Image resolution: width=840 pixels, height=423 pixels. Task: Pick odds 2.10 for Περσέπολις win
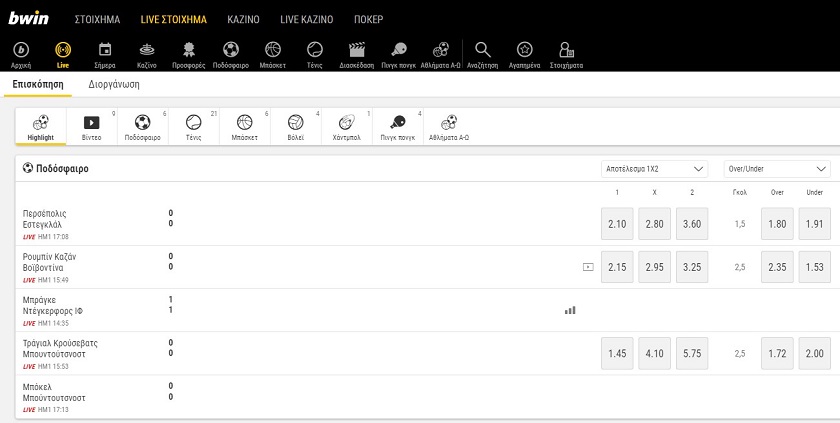[x=617, y=224]
